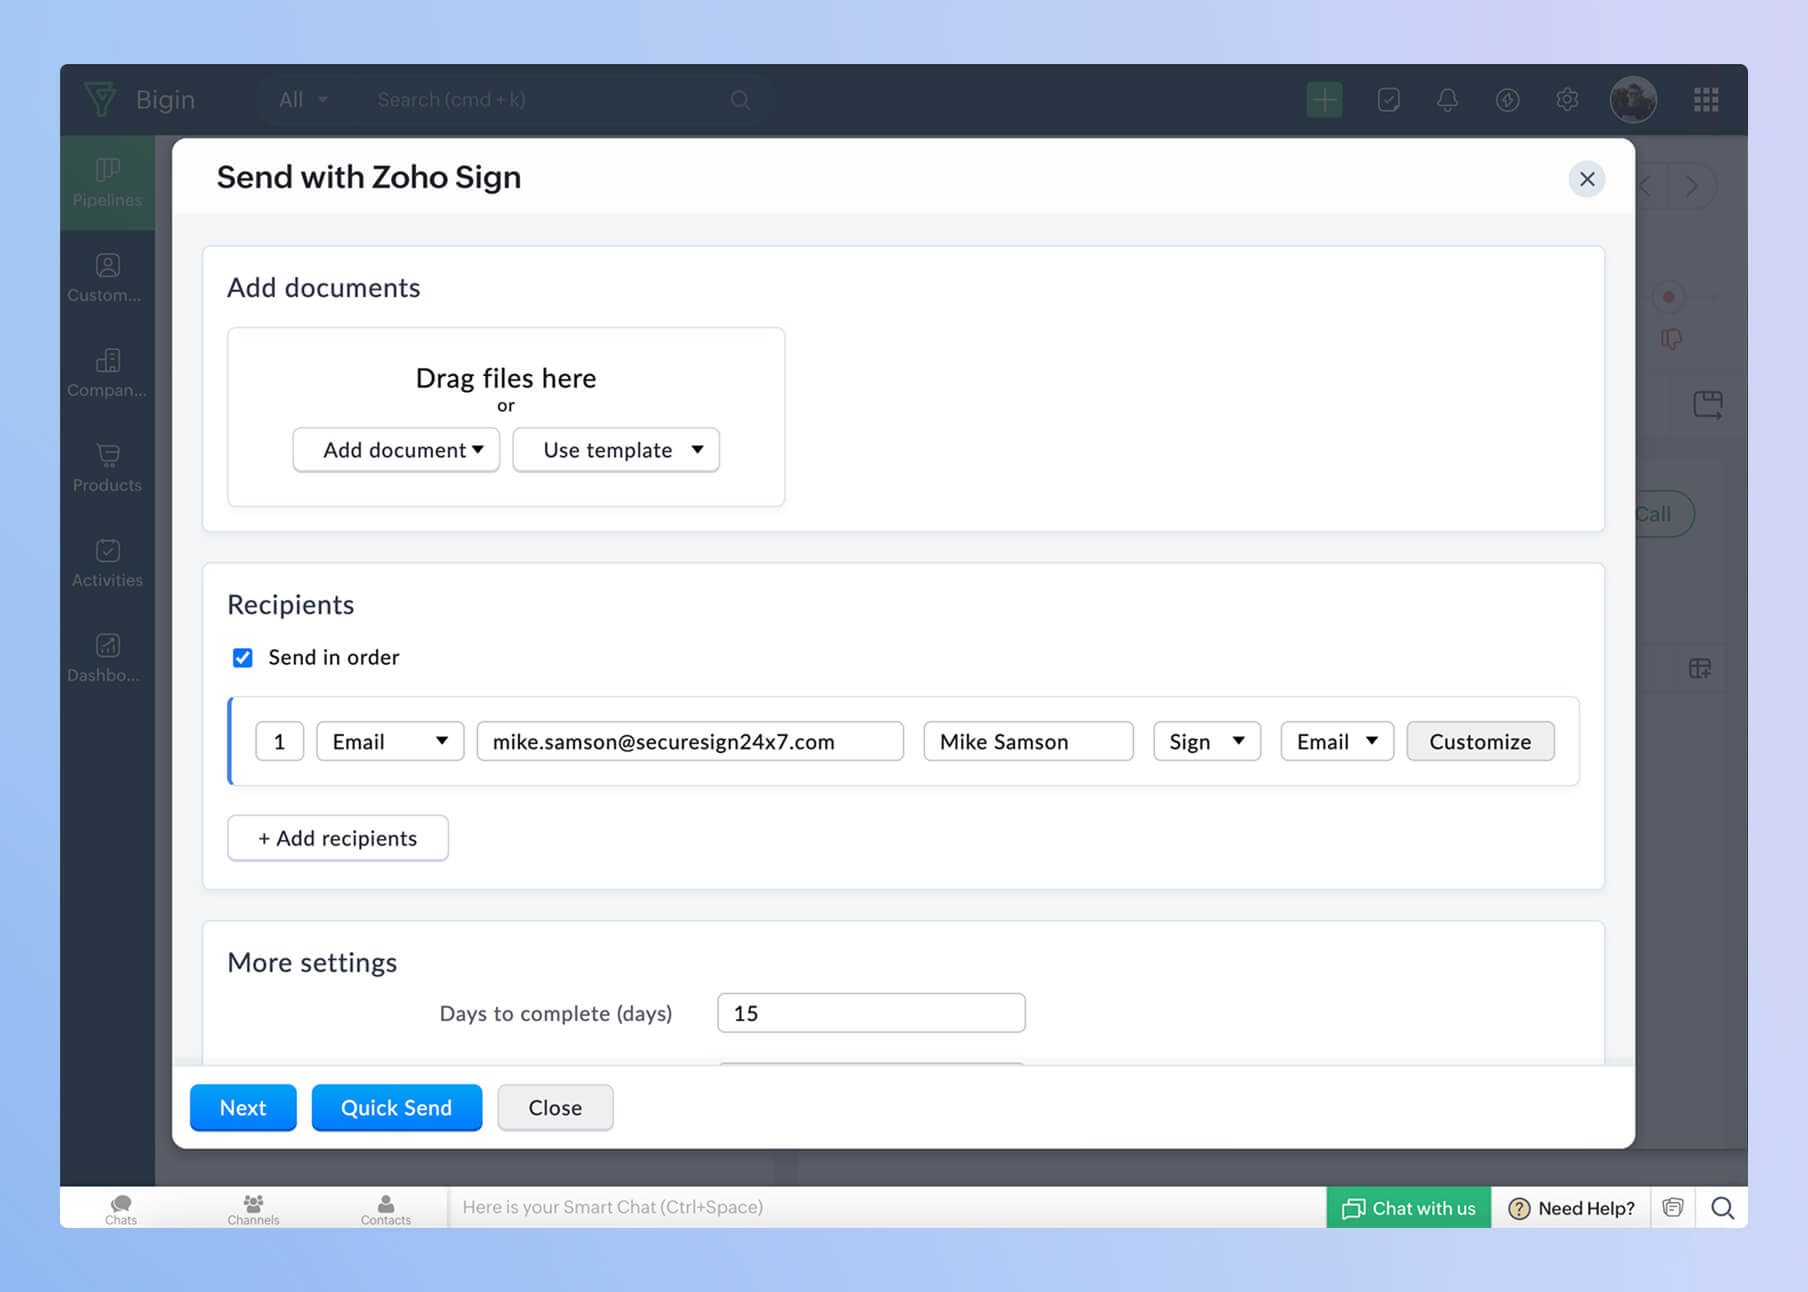Click the Call button behind dialog
This screenshot has height=1292, width=1808.
(1664, 514)
